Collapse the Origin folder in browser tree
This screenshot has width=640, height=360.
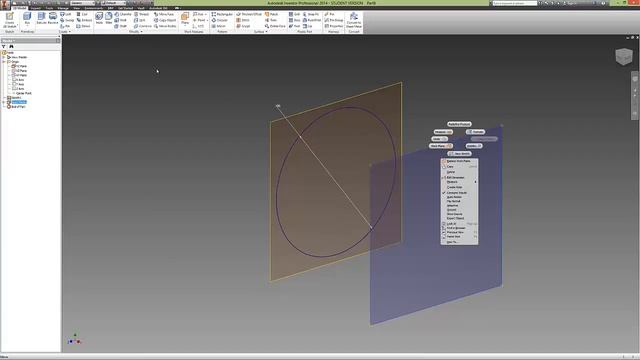(x=4, y=62)
